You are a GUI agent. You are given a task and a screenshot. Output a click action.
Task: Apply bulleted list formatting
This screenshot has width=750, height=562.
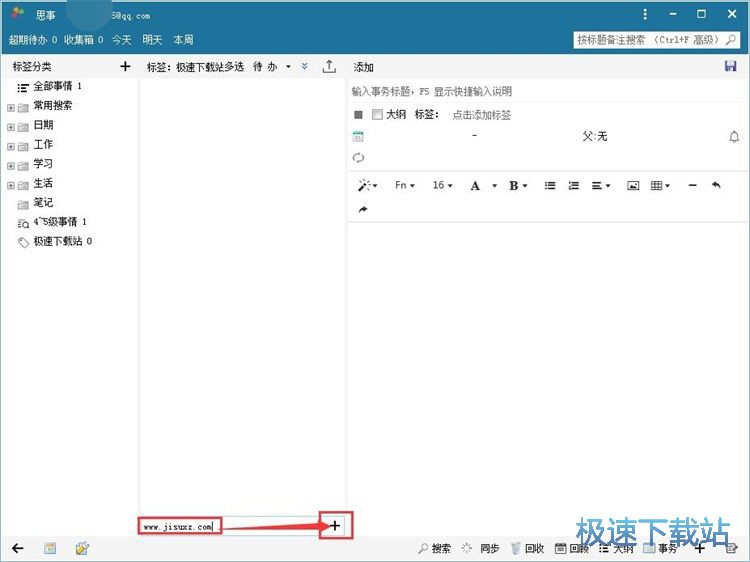[550, 186]
